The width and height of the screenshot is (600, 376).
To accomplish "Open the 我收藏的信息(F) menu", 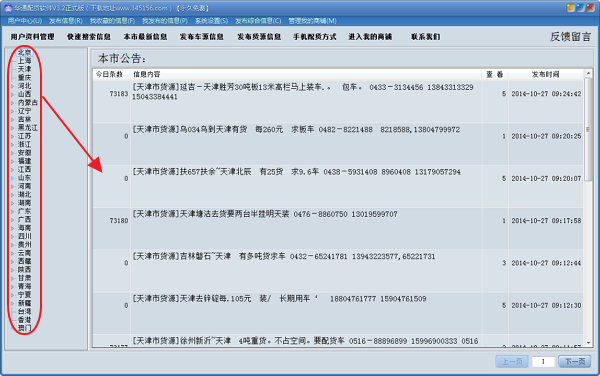I will (x=112, y=21).
